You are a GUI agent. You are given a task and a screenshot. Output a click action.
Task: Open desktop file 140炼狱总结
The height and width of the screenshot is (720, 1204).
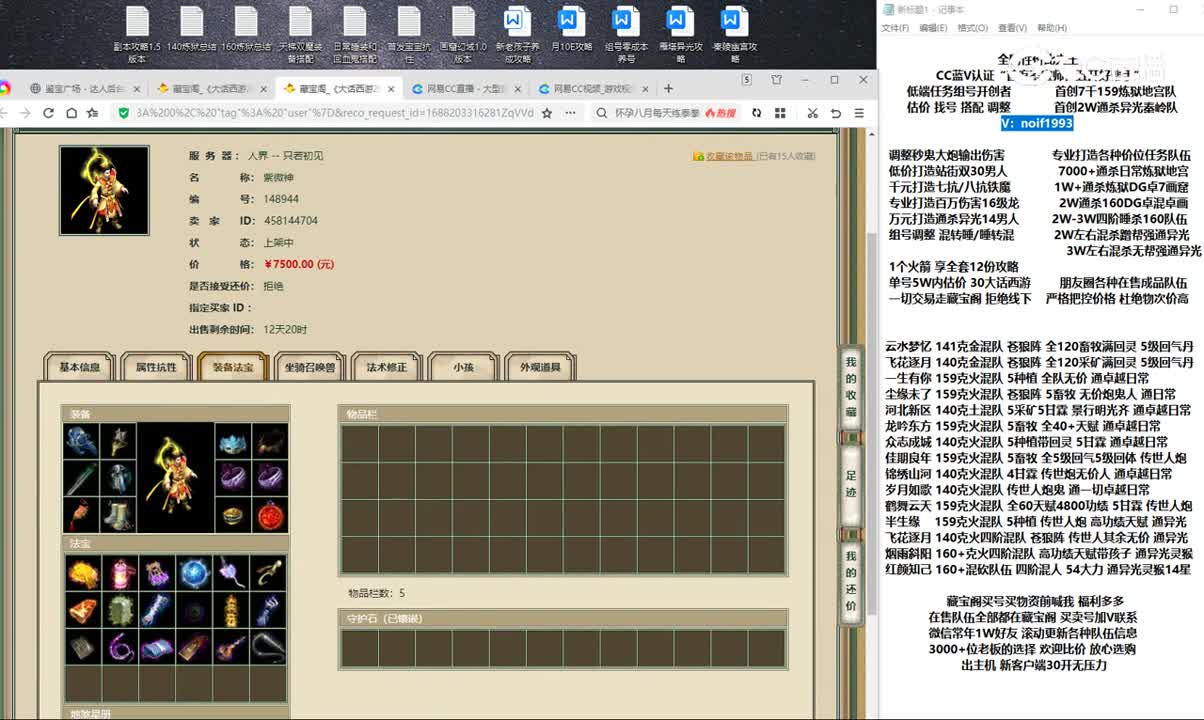tap(191, 29)
